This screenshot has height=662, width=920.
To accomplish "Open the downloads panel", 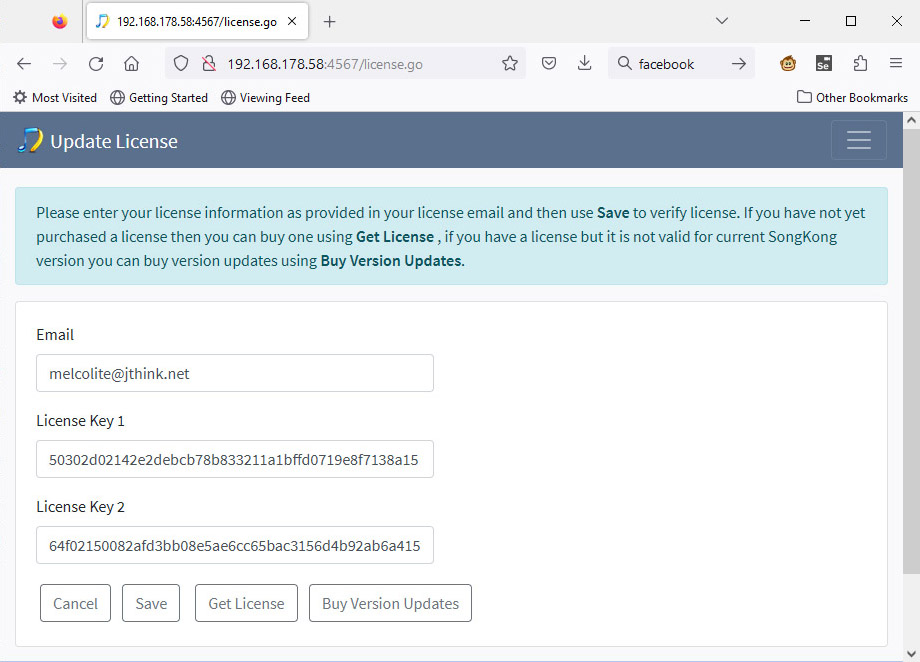I will 584,63.
